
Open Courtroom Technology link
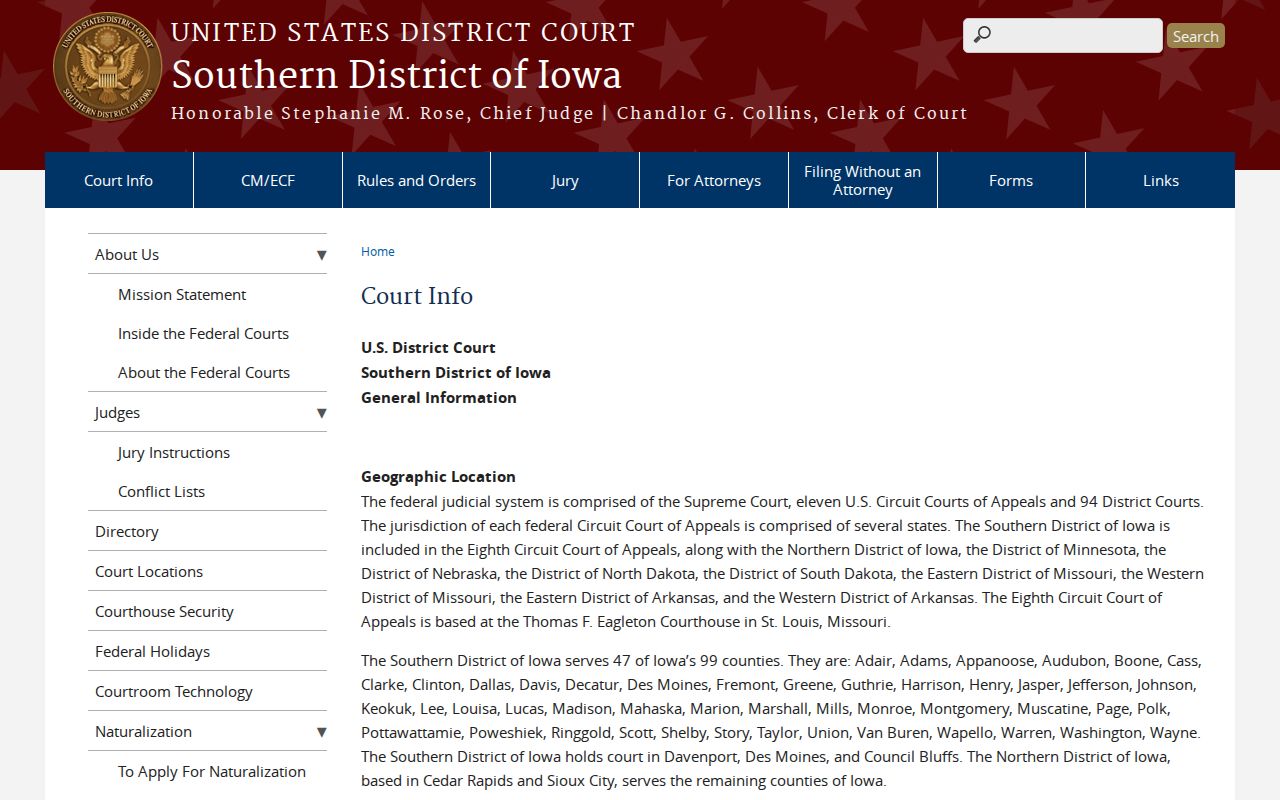coord(174,691)
